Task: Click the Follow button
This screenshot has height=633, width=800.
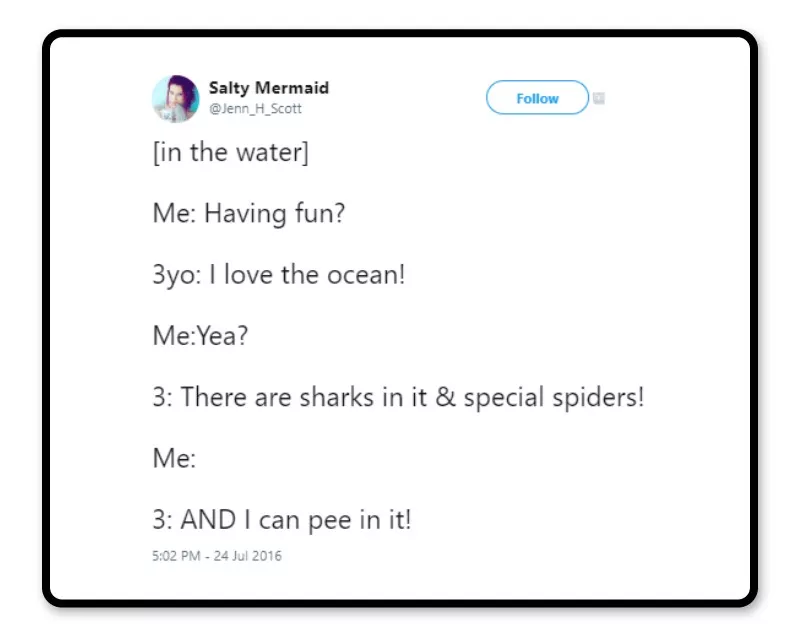Action: (x=537, y=97)
